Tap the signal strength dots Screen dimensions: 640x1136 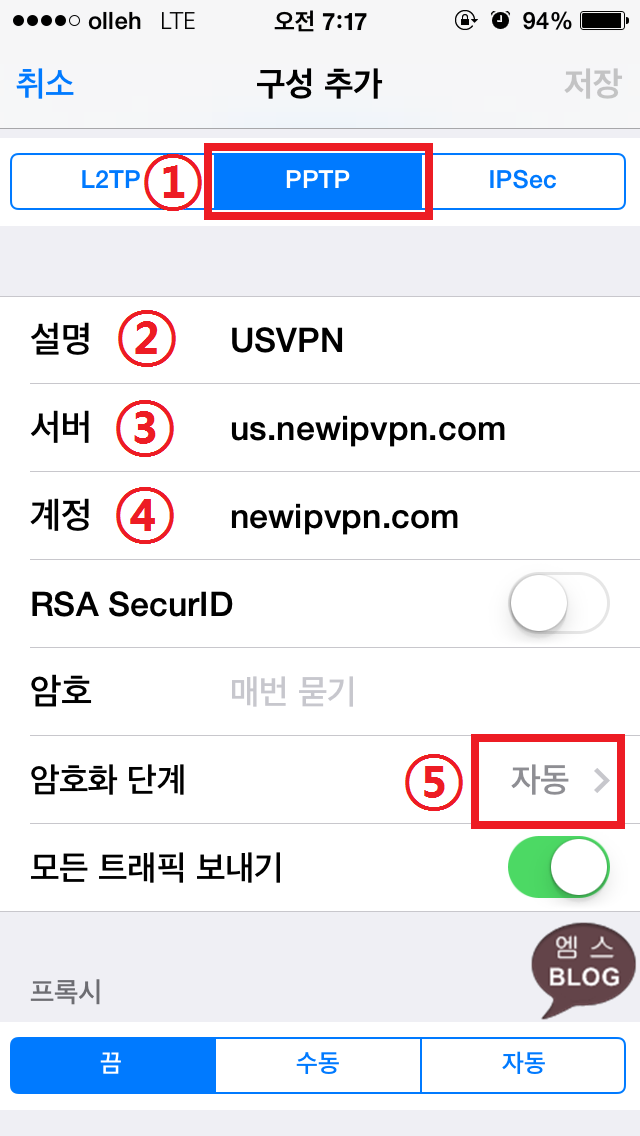pyautogui.click(x=47, y=21)
